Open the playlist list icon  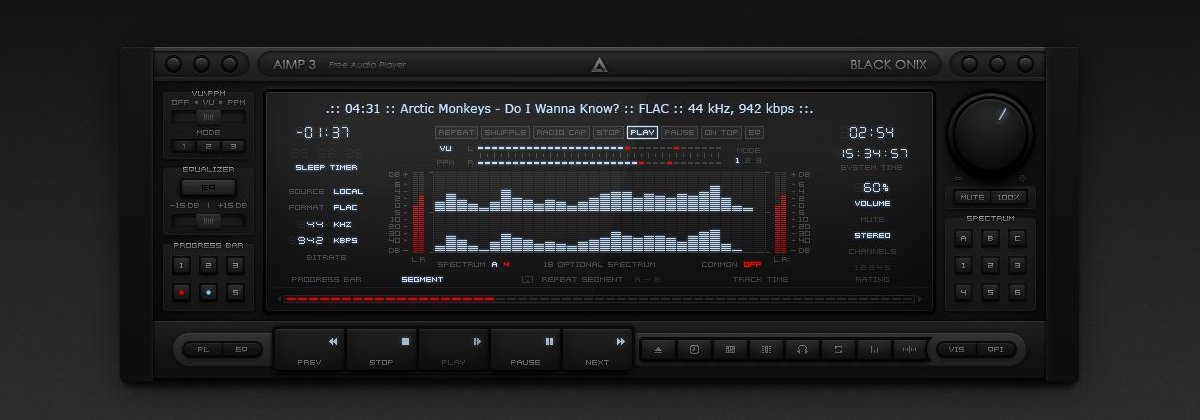pyautogui.click(x=766, y=349)
